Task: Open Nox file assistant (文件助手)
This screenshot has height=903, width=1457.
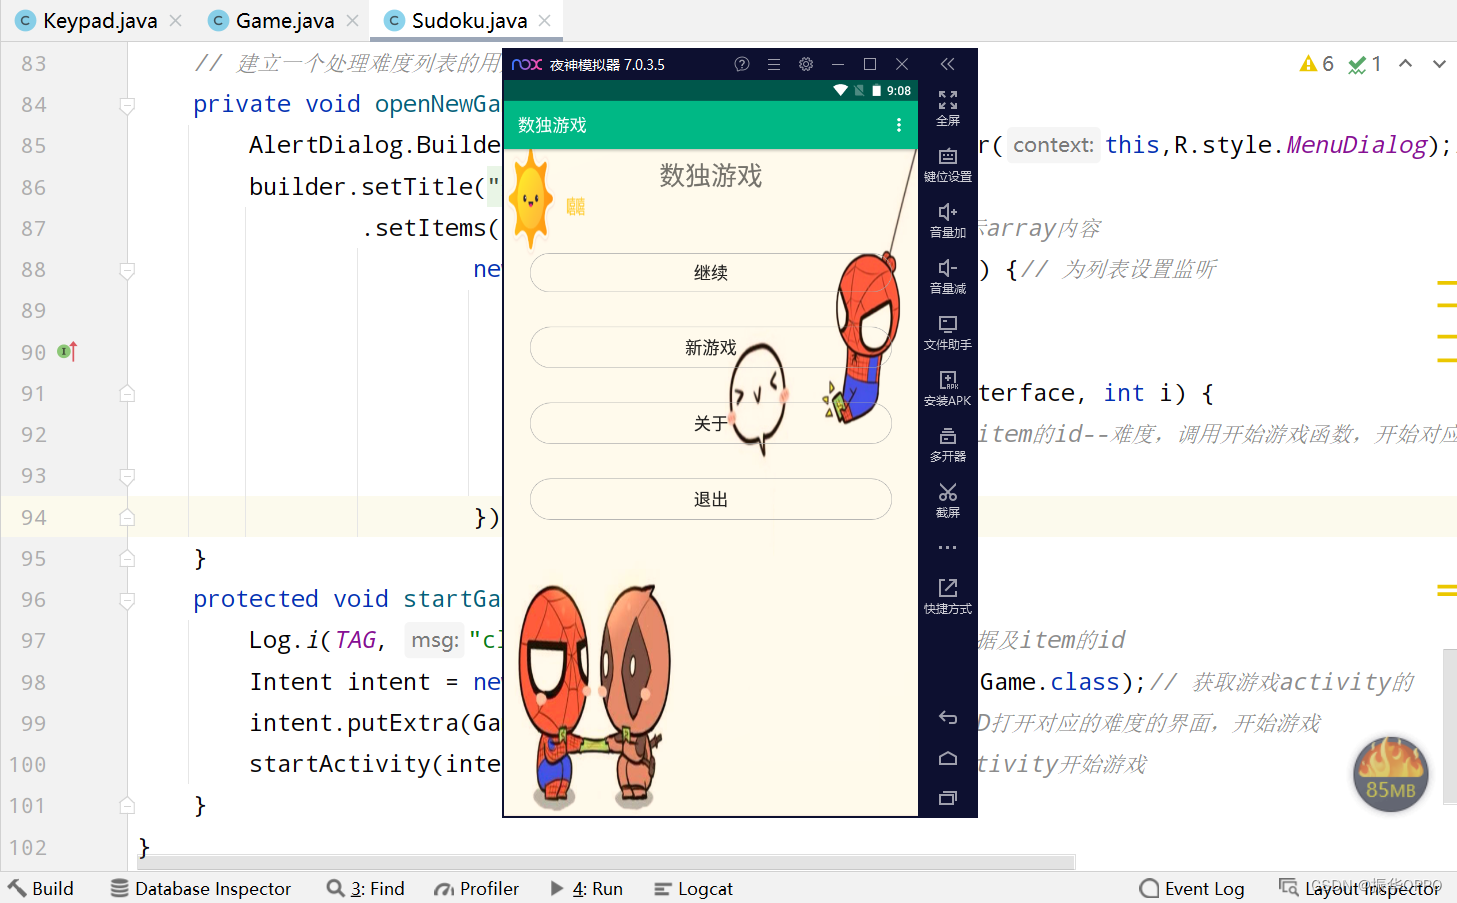Action: pyautogui.click(x=948, y=331)
